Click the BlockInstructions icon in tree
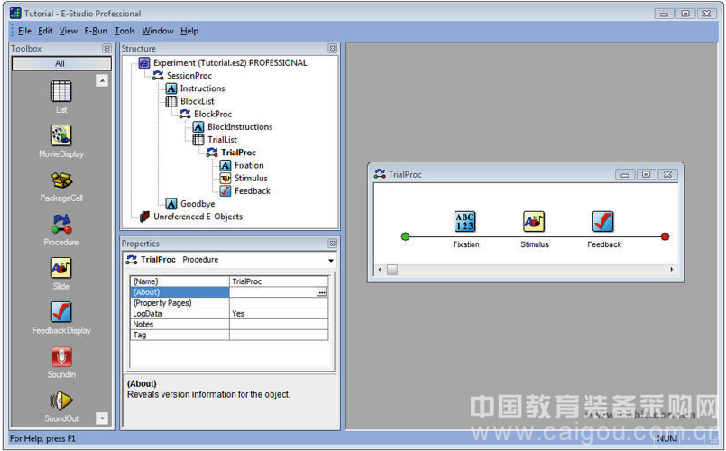 point(198,126)
